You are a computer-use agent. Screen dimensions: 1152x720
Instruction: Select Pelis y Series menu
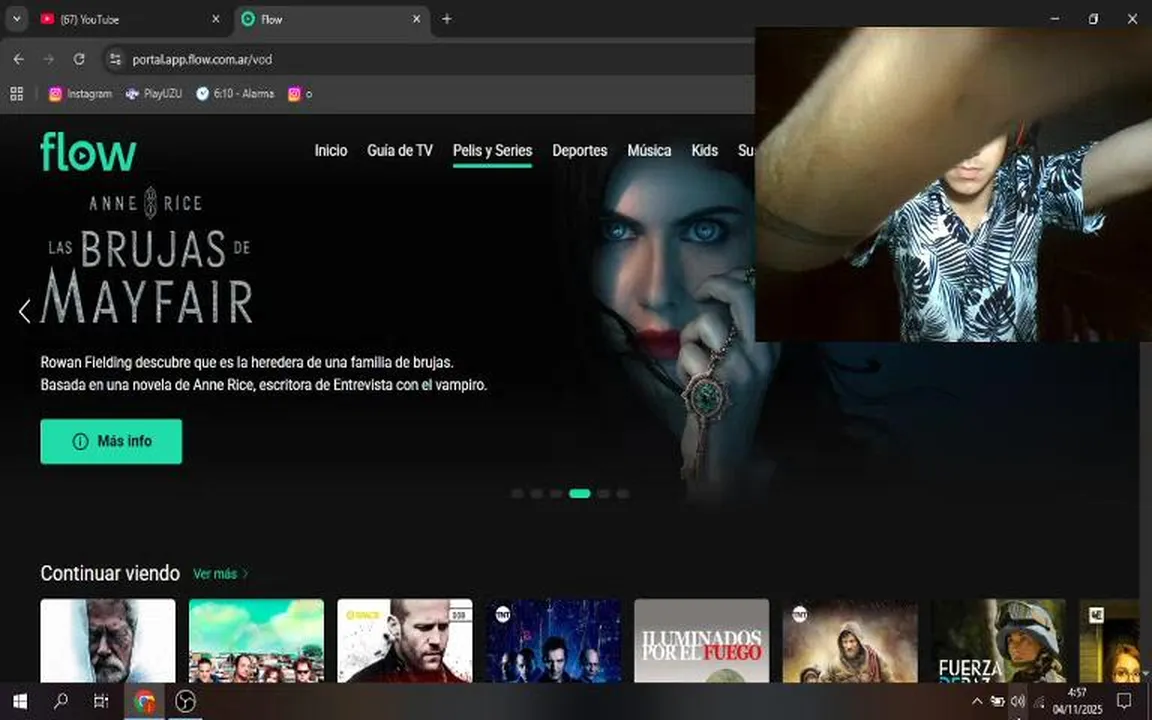tap(492, 151)
